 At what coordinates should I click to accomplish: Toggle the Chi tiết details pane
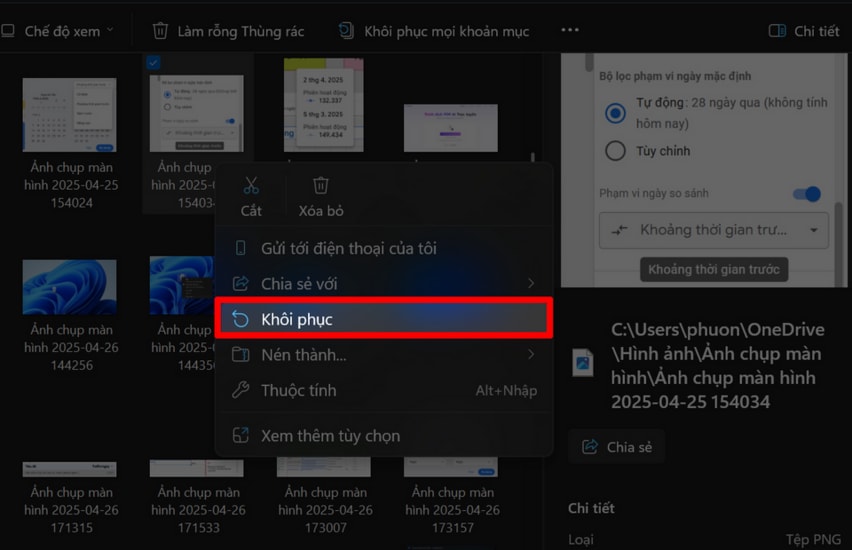[x=804, y=31]
